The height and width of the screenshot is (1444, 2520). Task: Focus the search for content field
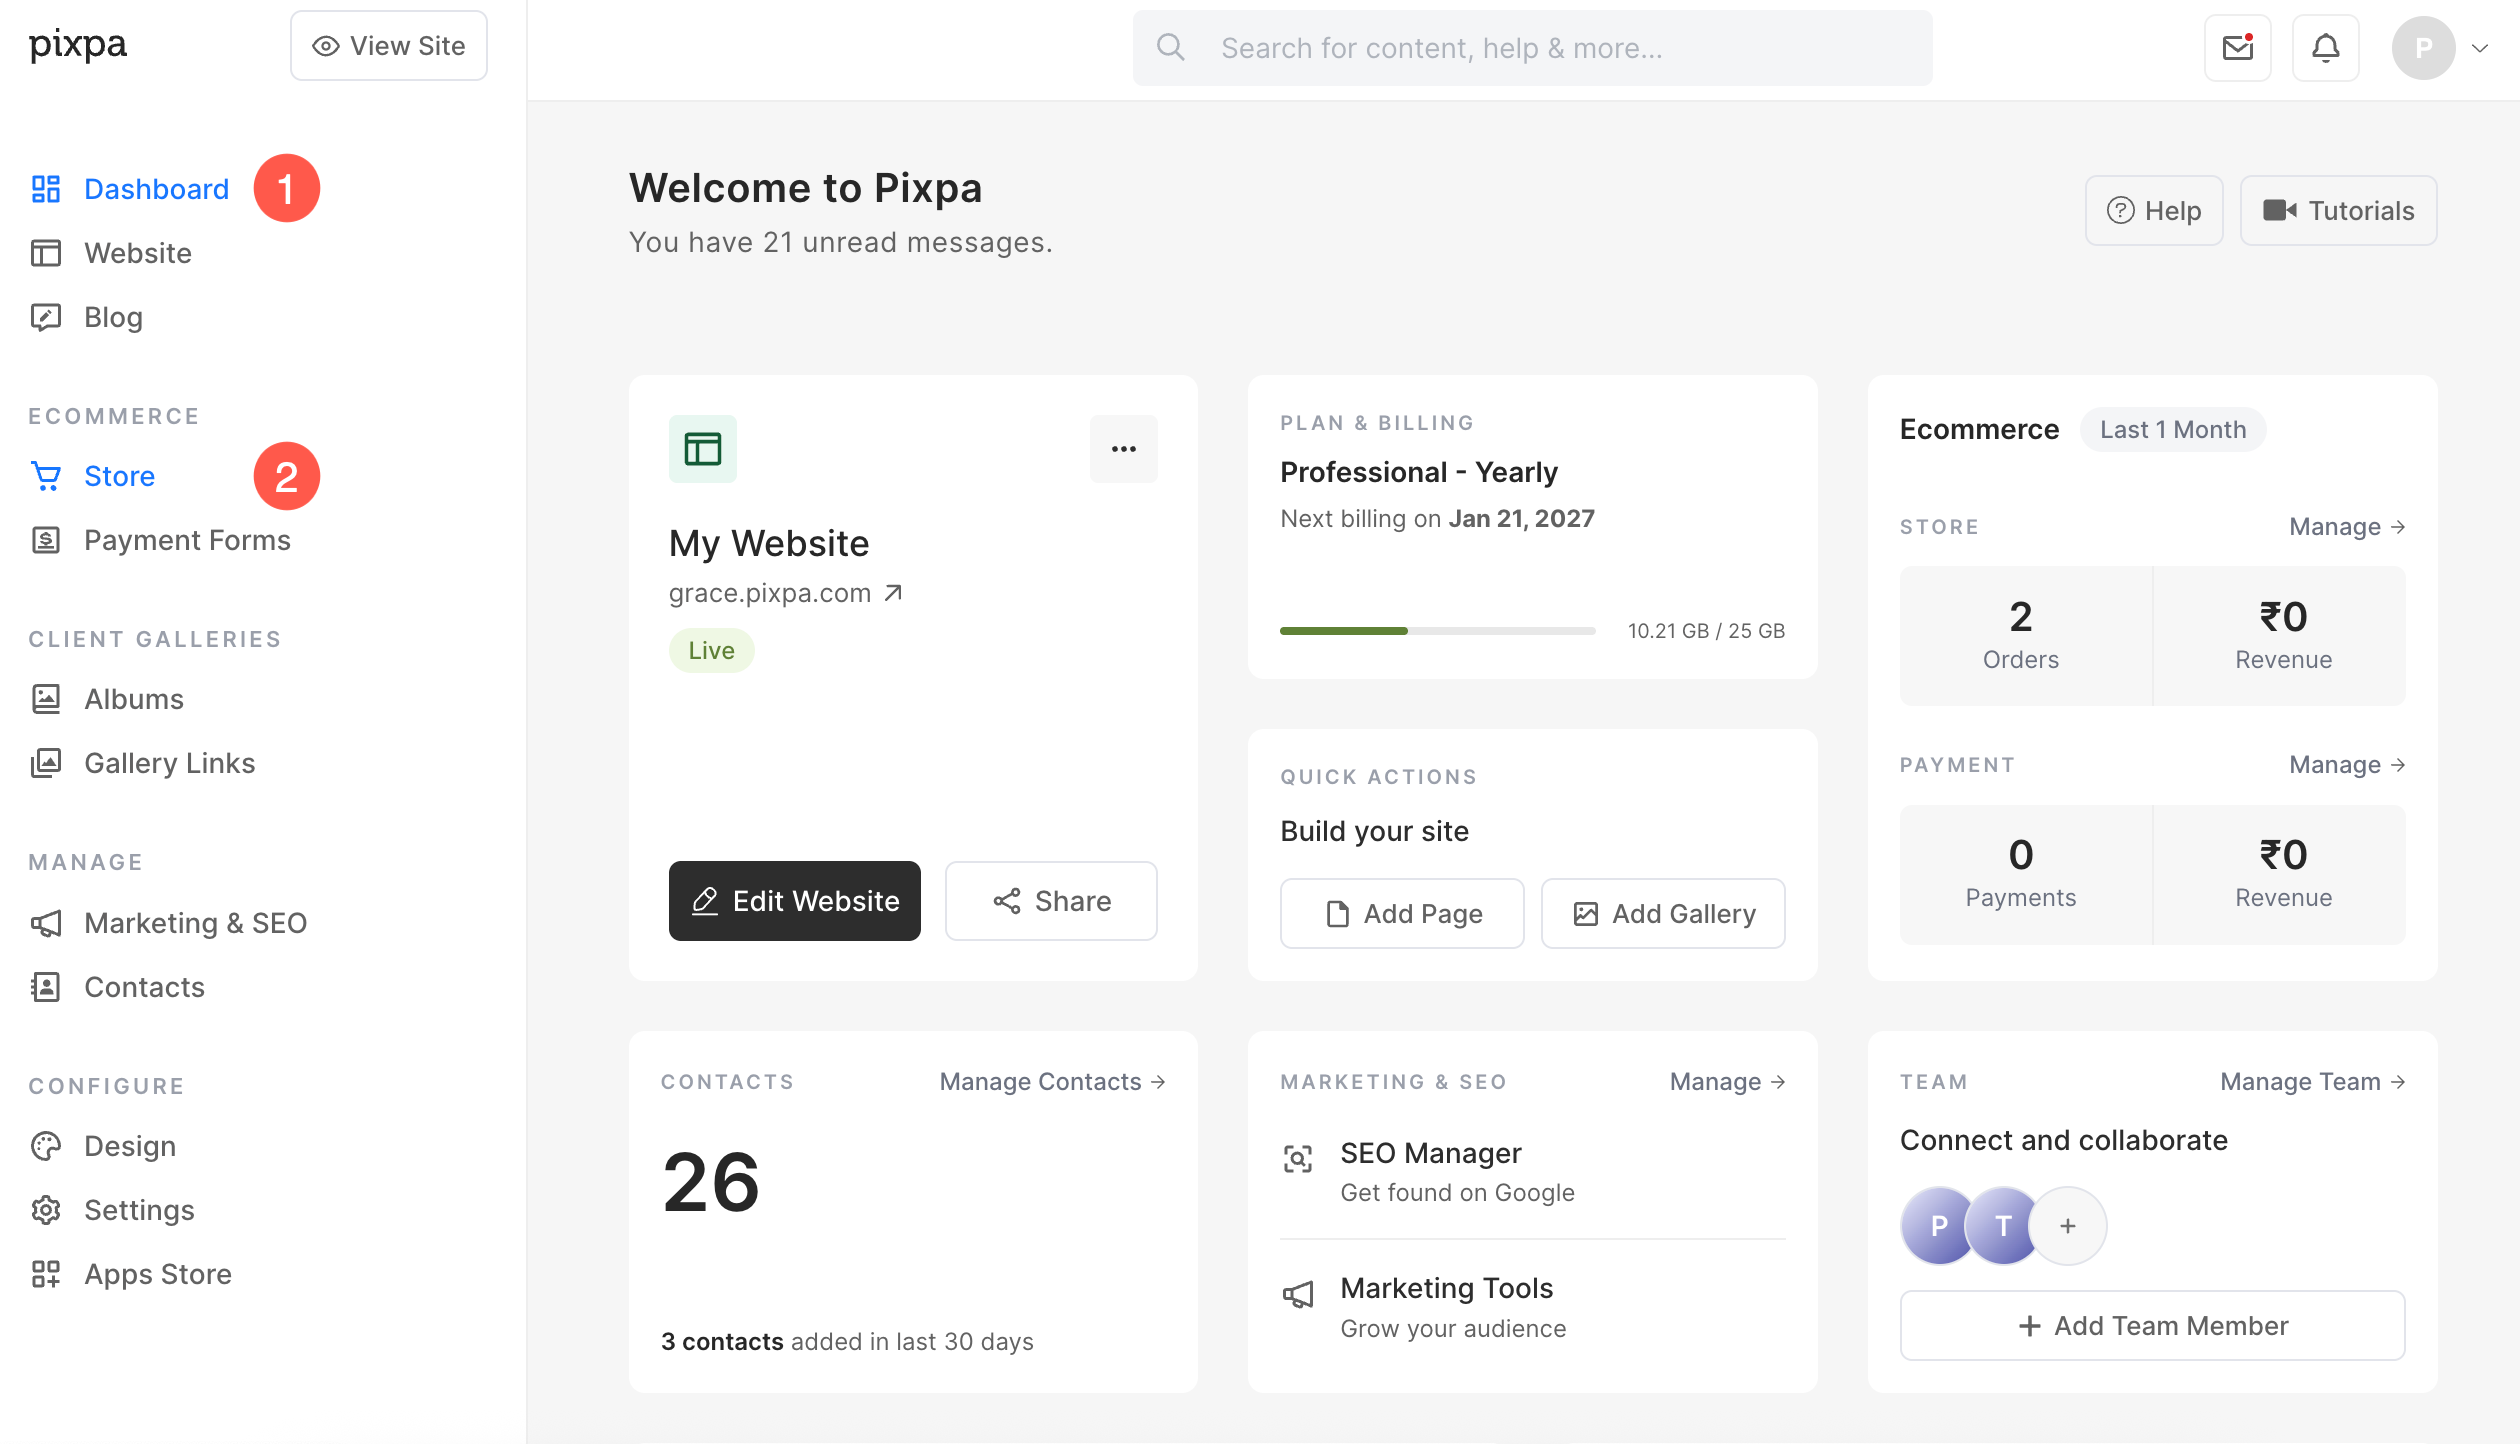pos(1532,47)
